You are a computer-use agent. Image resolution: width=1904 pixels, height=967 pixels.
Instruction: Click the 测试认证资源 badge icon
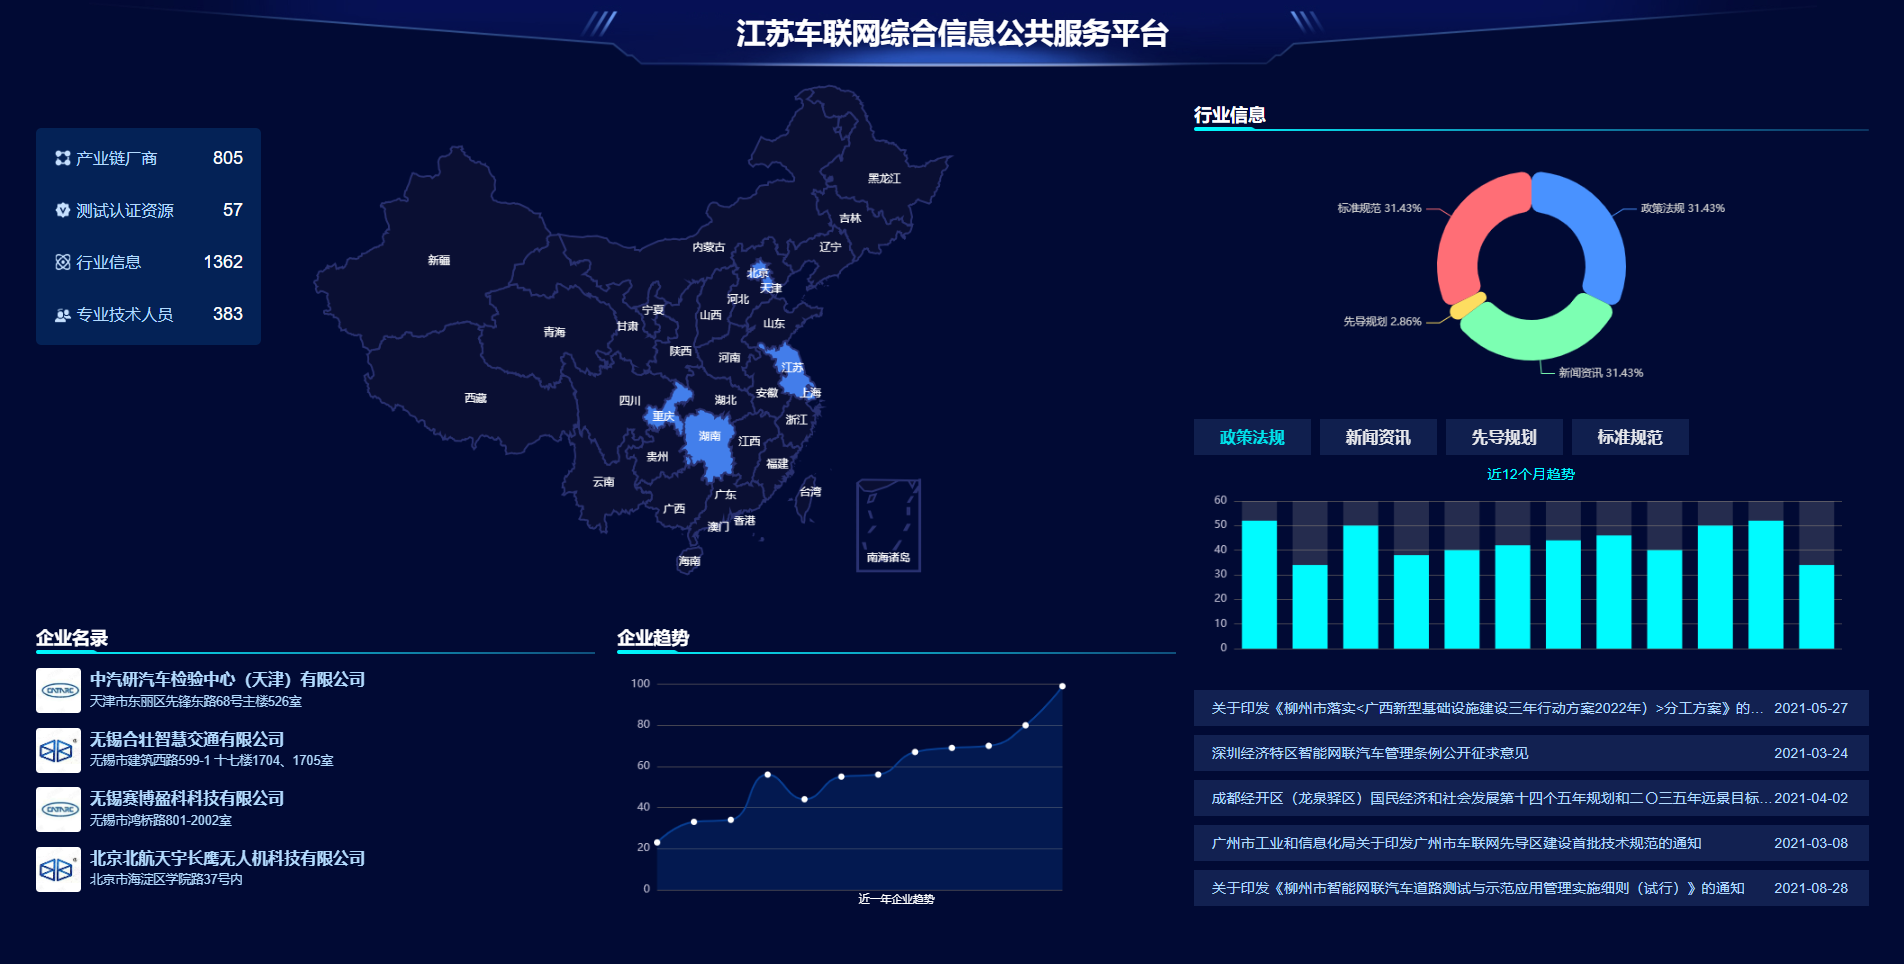coord(63,210)
